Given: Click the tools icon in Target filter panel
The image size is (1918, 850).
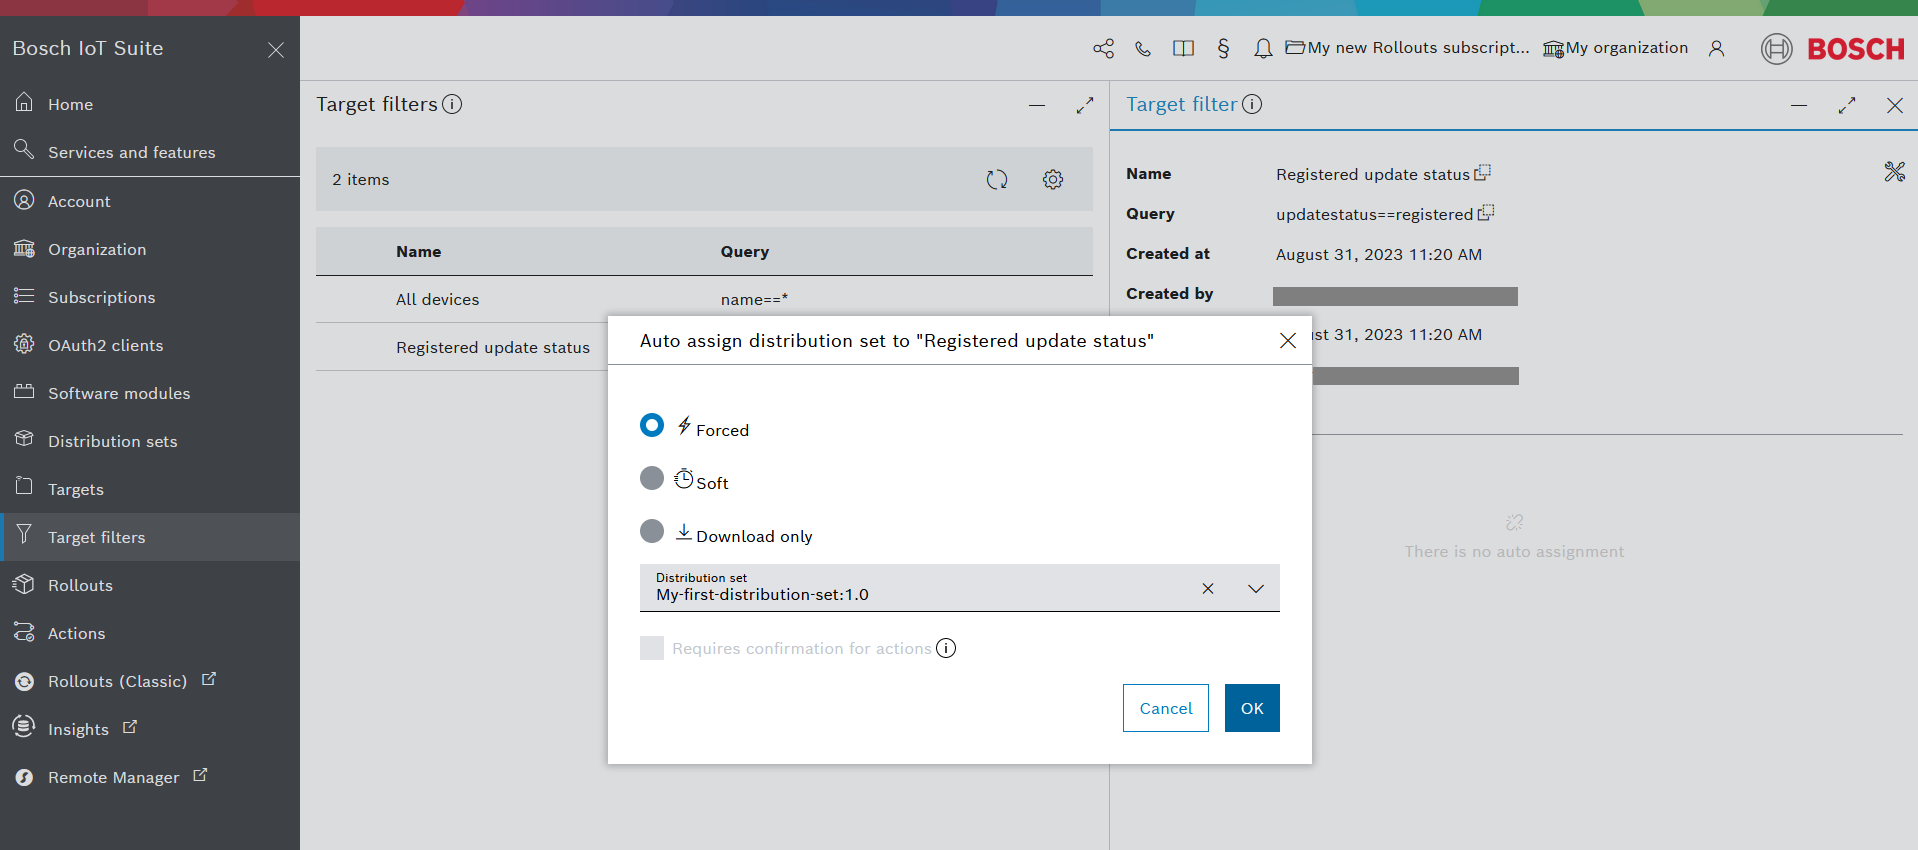Looking at the screenshot, I should [1894, 172].
